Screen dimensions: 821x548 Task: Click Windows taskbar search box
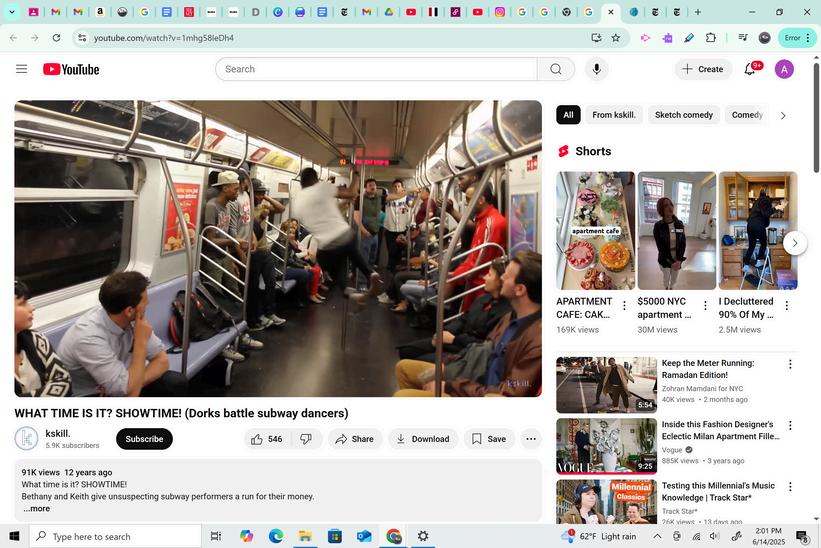point(115,536)
